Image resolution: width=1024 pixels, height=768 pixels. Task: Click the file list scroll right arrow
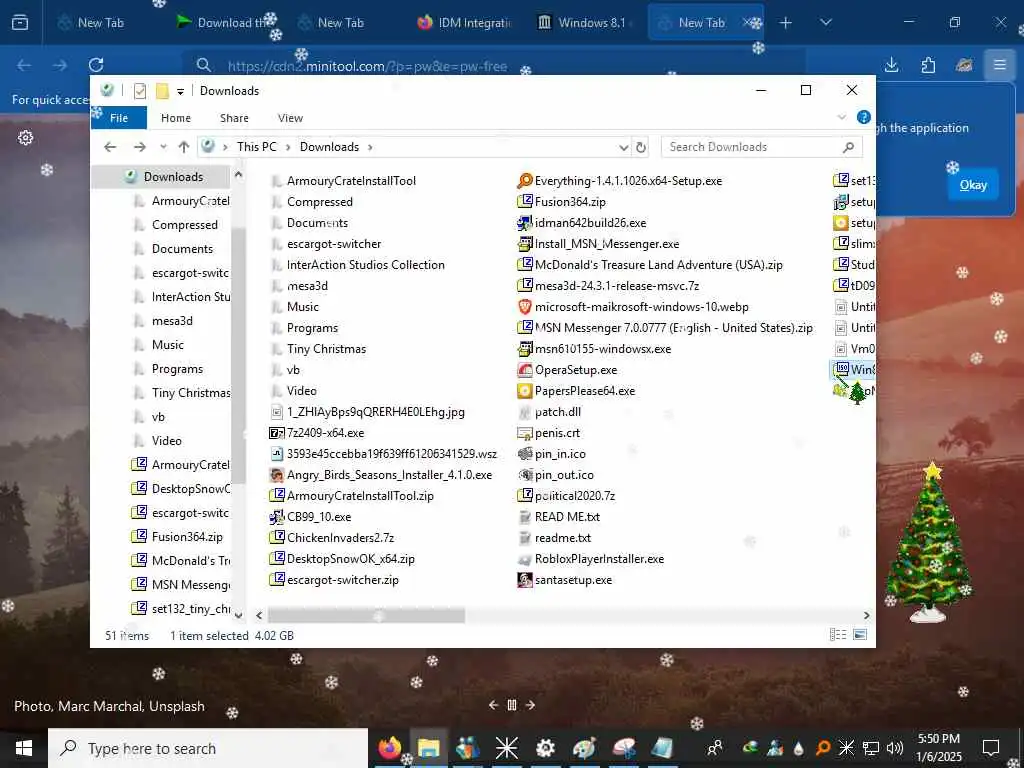[867, 615]
